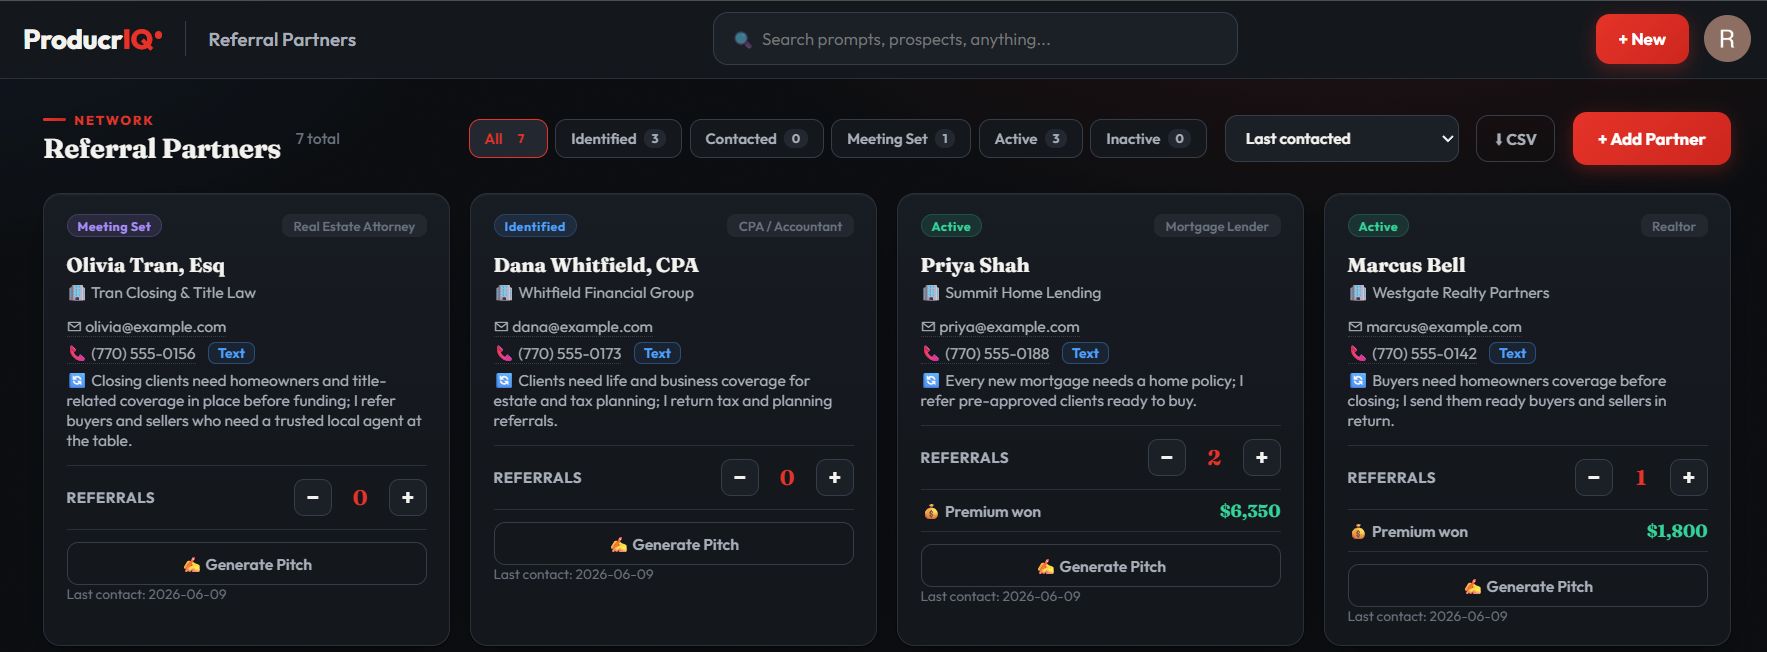Click email icon beside priya@example.com
The width and height of the screenshot is (1767, 652).
point(928,327)
